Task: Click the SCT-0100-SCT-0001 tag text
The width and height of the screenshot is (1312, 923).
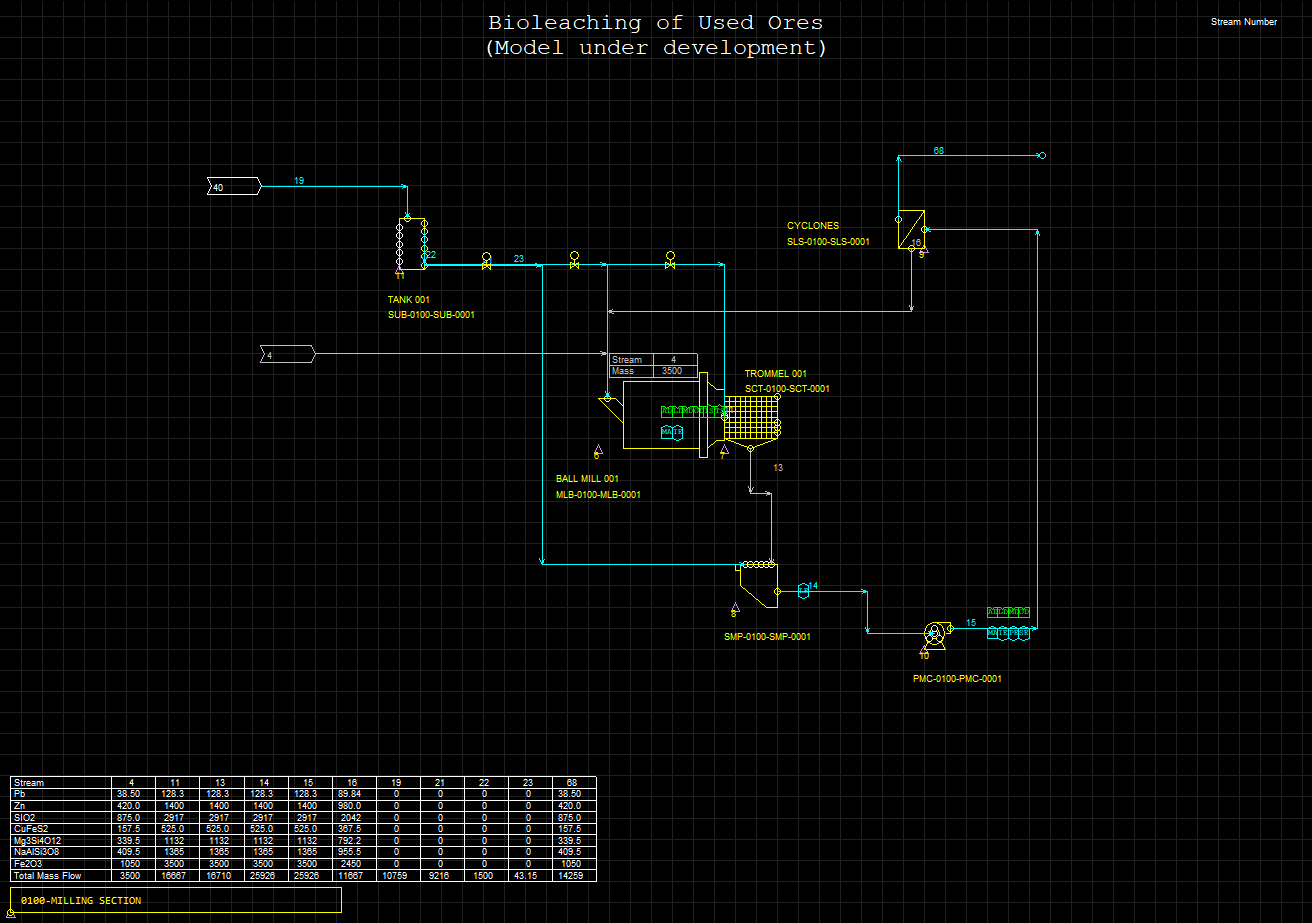Action: point(787,389)
